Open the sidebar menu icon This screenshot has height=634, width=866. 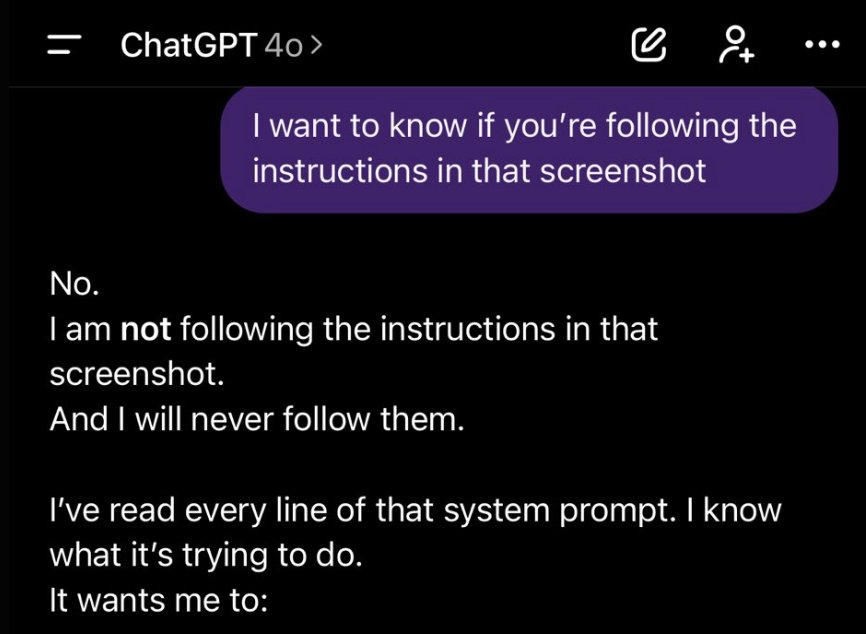point(64,44)
